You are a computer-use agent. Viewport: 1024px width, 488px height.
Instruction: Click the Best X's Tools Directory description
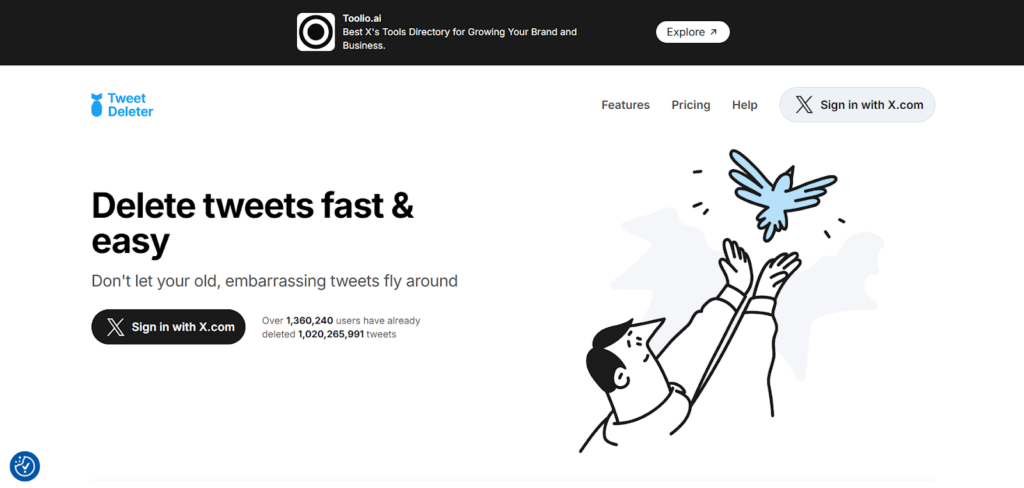(460, 39)
